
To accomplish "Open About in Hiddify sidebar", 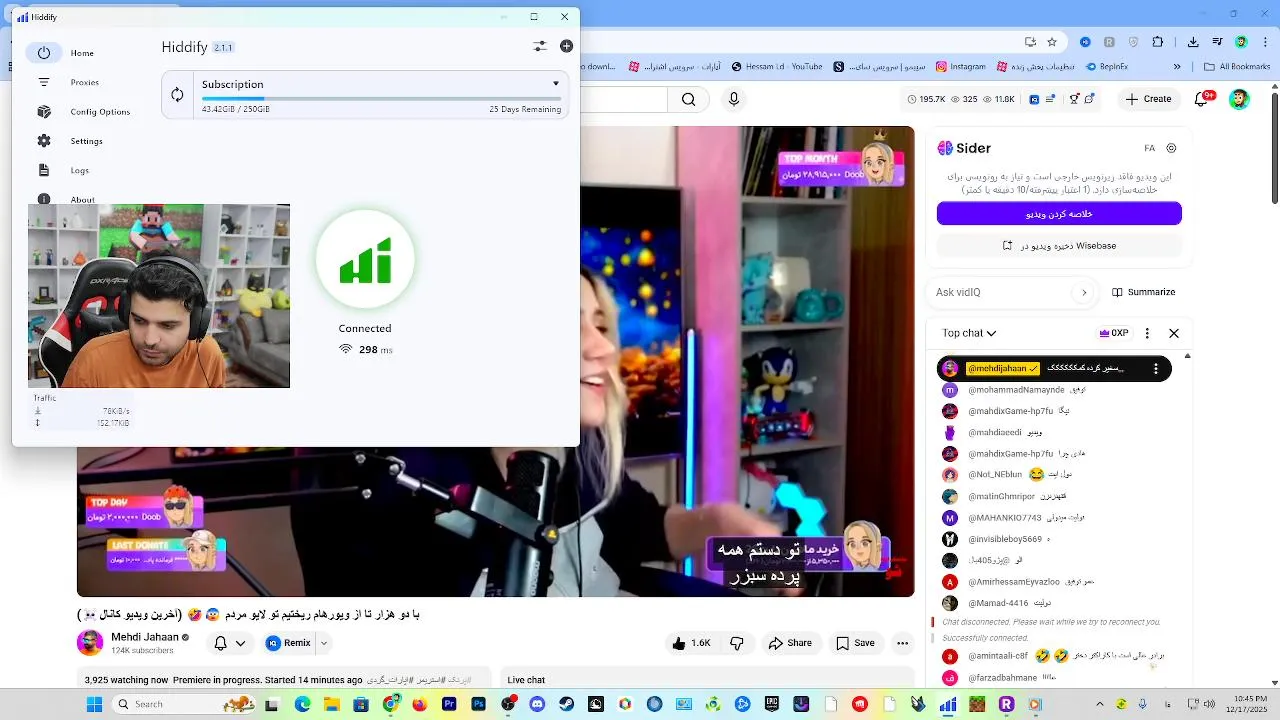I will tap(66, 199).
